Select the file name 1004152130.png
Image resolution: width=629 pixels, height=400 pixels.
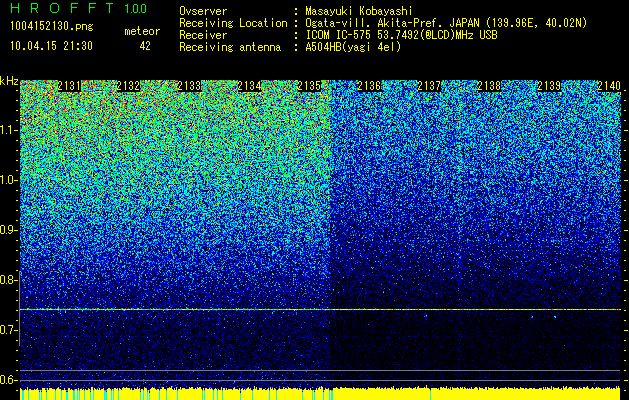click(x=52, y=27)
